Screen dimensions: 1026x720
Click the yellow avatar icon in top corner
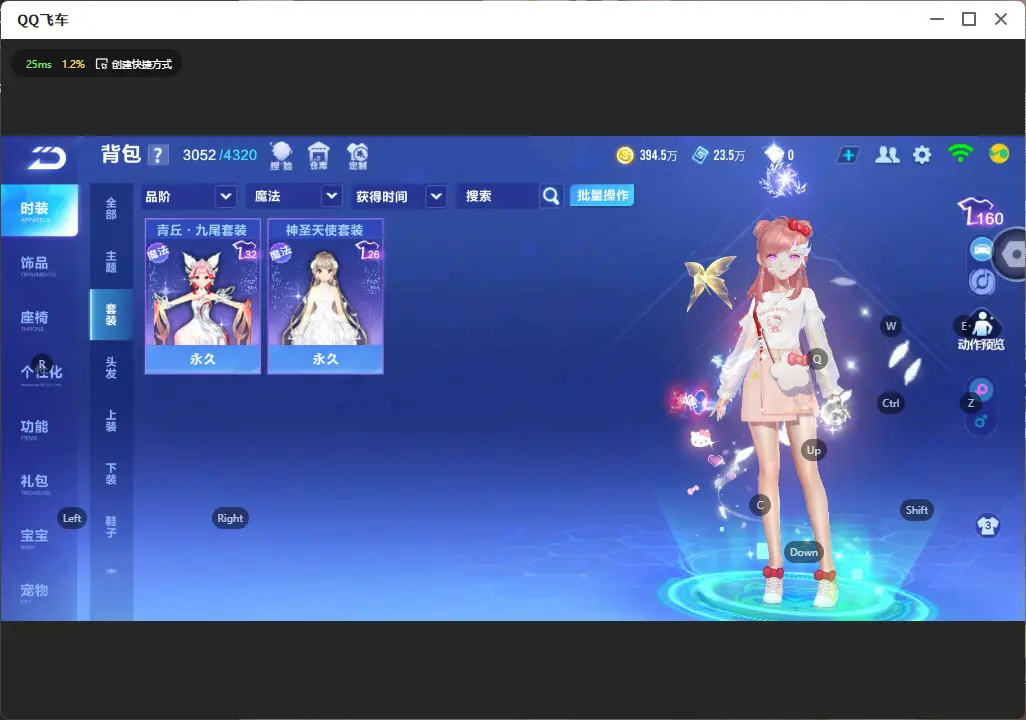click(999, 154)
